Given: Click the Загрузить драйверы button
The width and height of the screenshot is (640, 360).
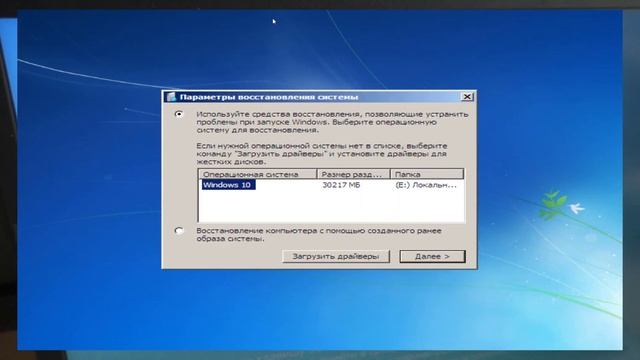Looking at the screenshot, I should point(336,256).
